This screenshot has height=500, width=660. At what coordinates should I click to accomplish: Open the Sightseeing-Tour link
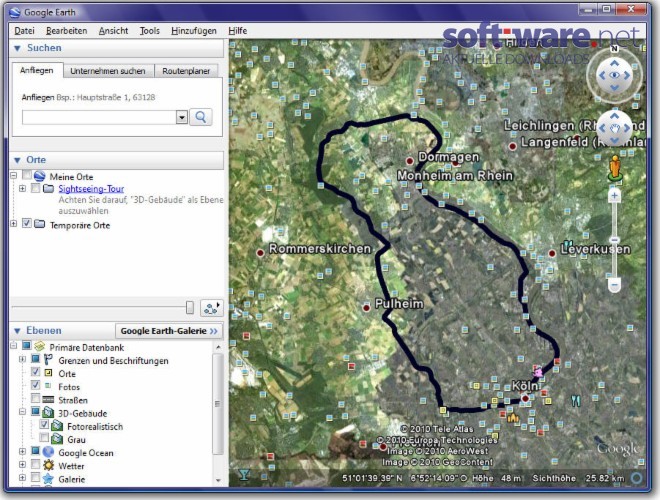click(x=91, y=189)
